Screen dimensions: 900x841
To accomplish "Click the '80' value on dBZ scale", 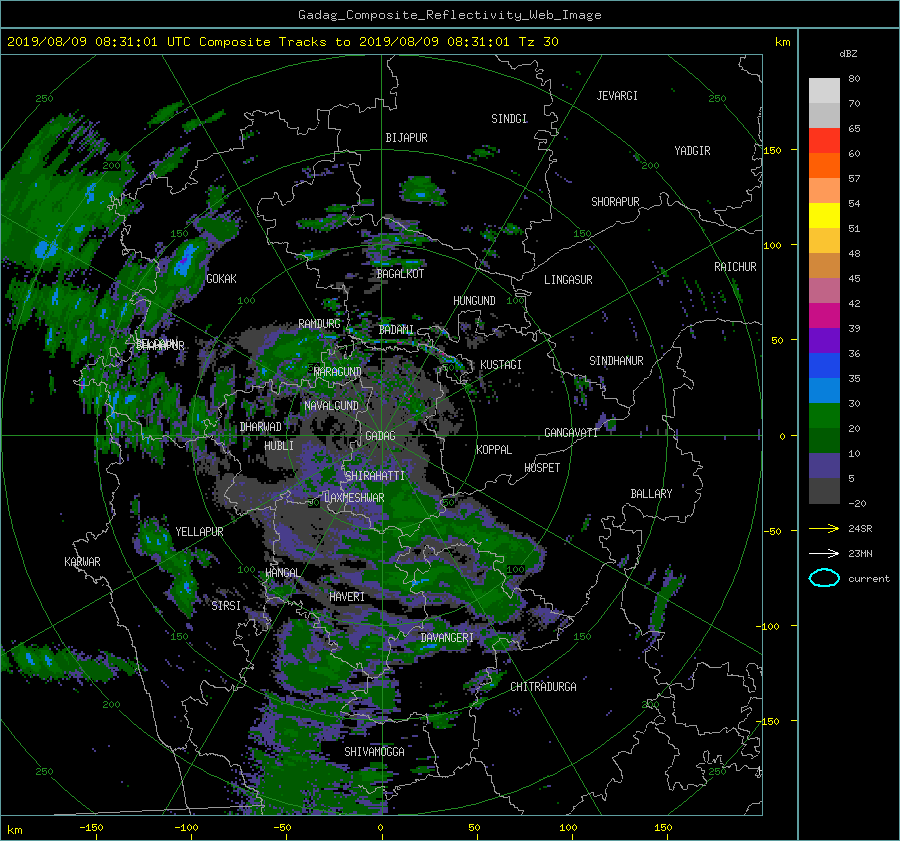I will pyautogui.click(x=854, y=79).
